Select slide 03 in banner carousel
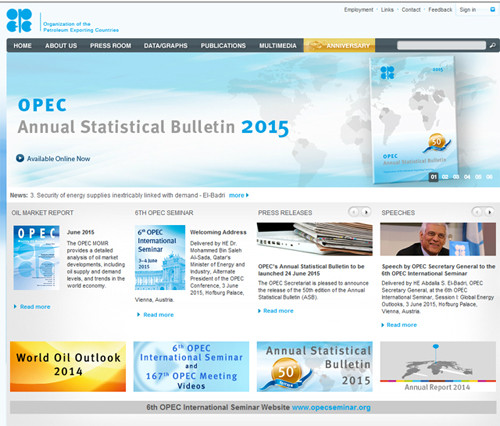 [x=456, y=177]
